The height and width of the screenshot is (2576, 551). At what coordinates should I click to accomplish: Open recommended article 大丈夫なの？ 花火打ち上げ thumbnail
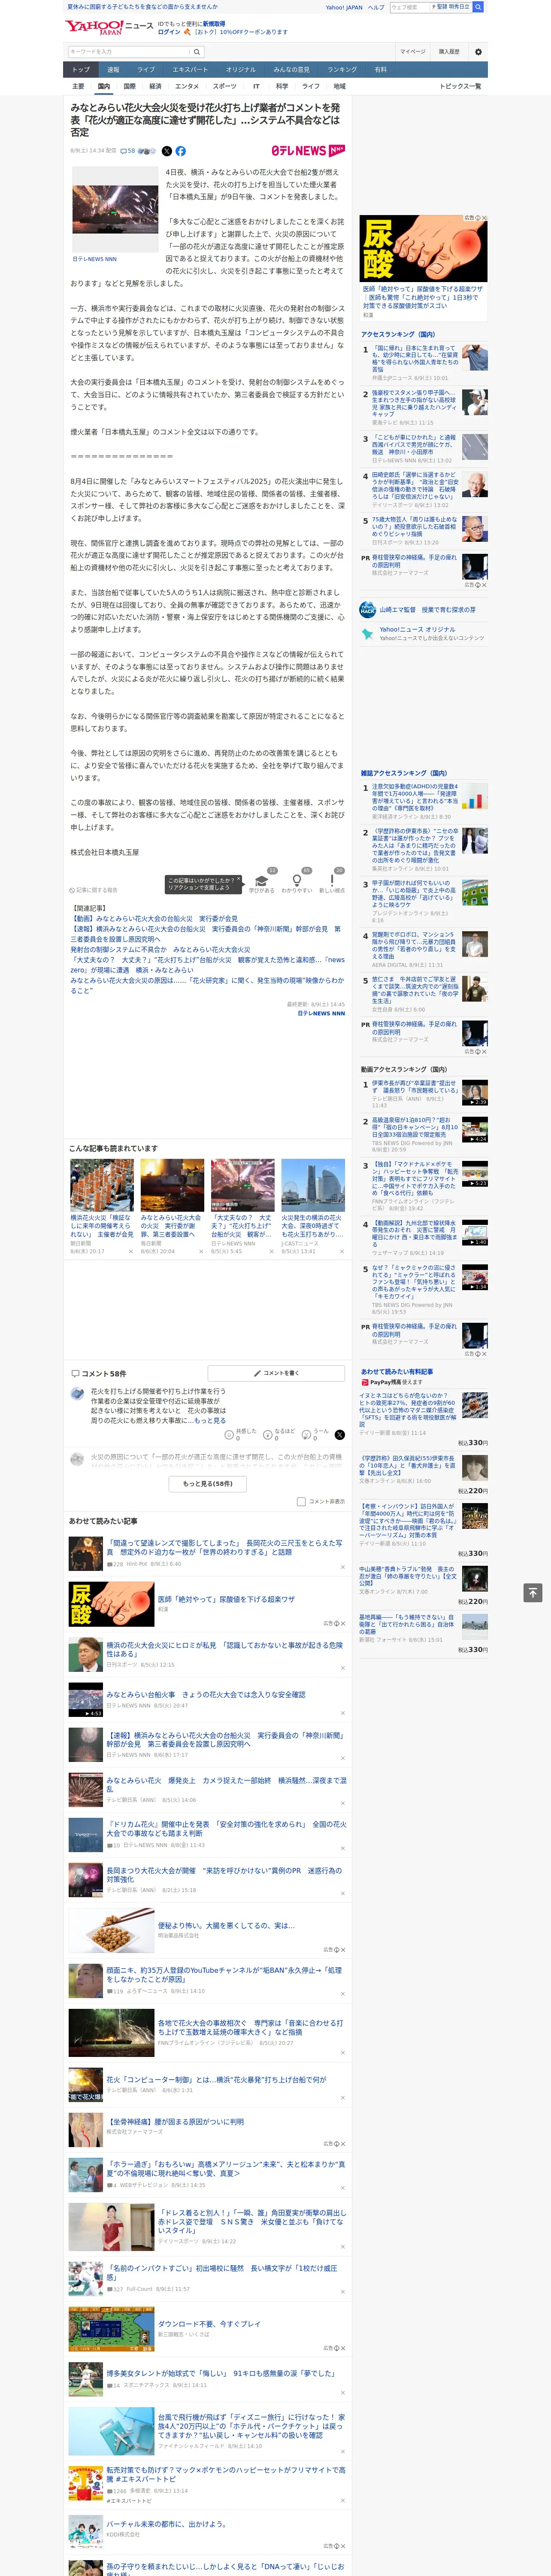click(243, 1185)
